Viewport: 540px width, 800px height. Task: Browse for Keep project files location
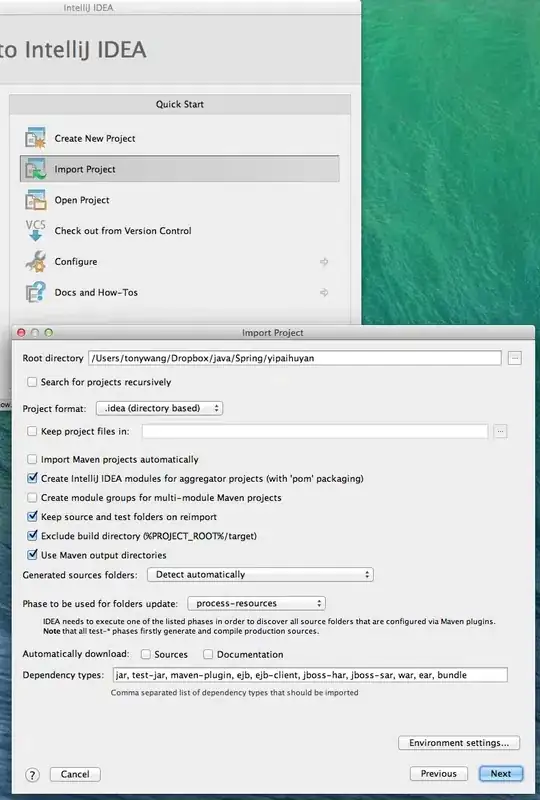click(x=501, y=432)
